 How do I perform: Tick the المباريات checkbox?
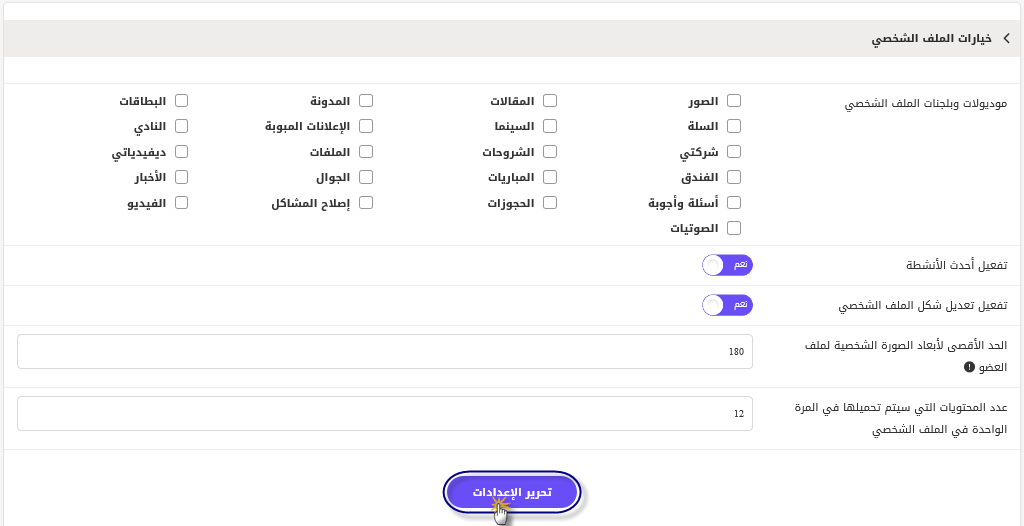pyautogui.click(x=550, y=177)
